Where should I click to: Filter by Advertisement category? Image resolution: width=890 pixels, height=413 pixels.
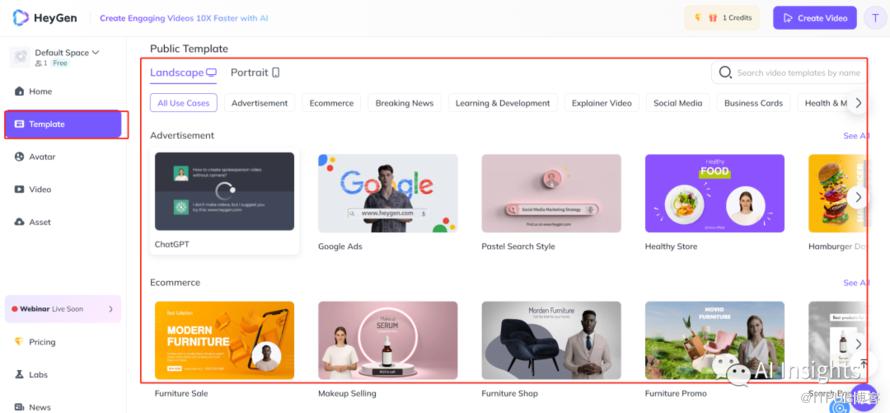tap(259, 103)
